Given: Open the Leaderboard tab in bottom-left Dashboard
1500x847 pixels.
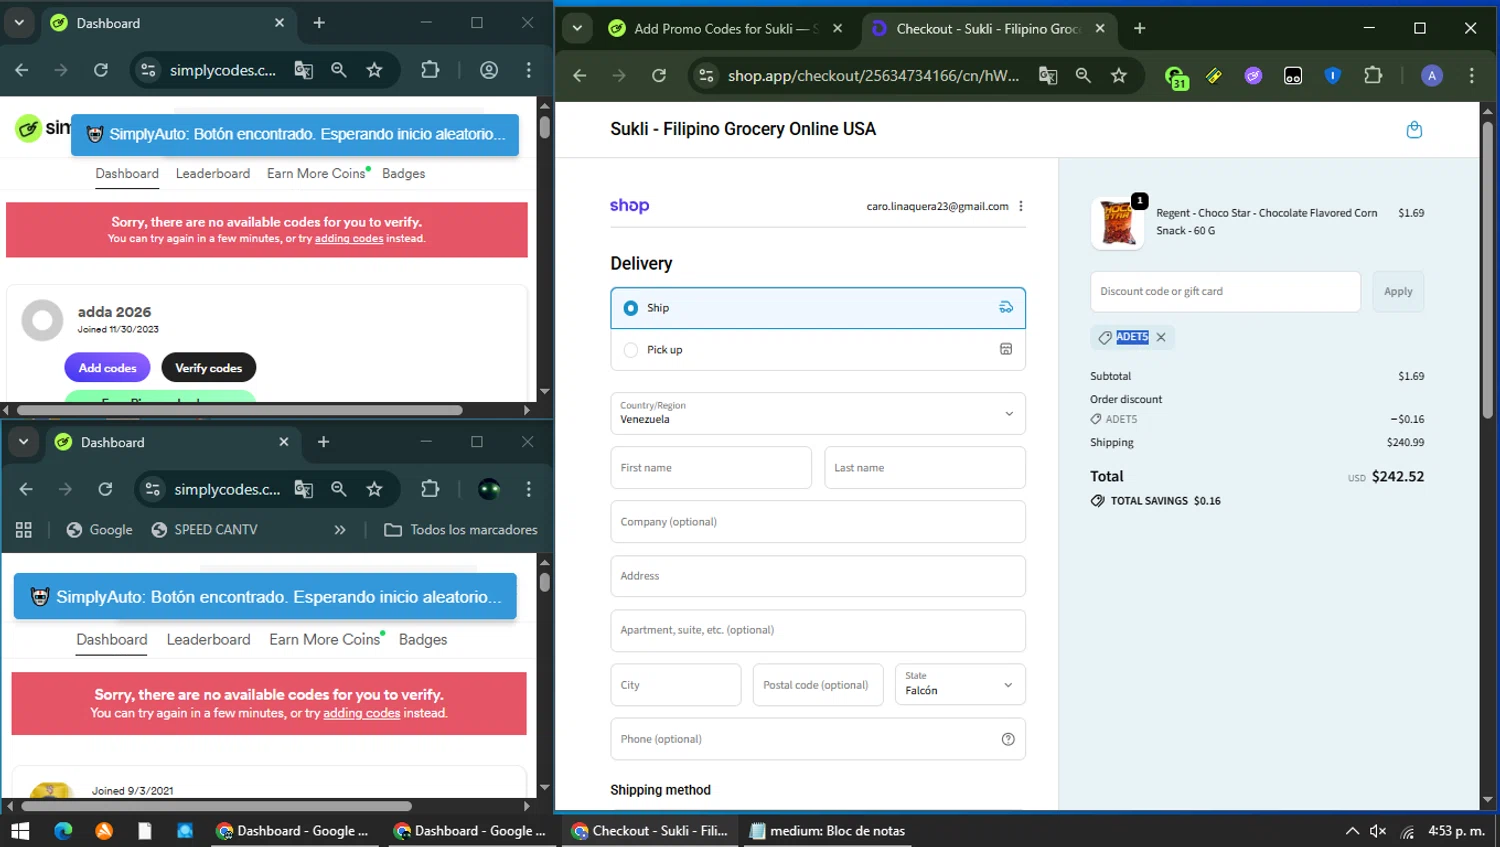Looking at the screenshot, I should click(209, 639).
